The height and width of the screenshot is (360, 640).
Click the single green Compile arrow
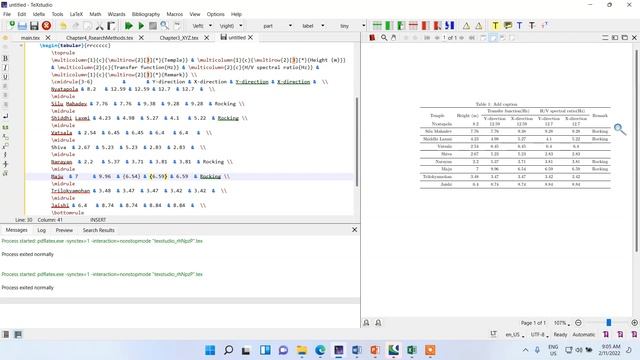(x=141, y=26)
